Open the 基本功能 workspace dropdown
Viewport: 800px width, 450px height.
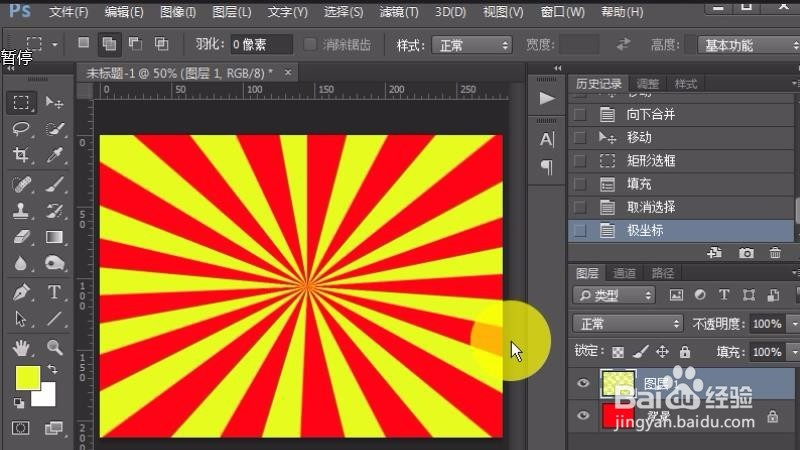[748, 45]
